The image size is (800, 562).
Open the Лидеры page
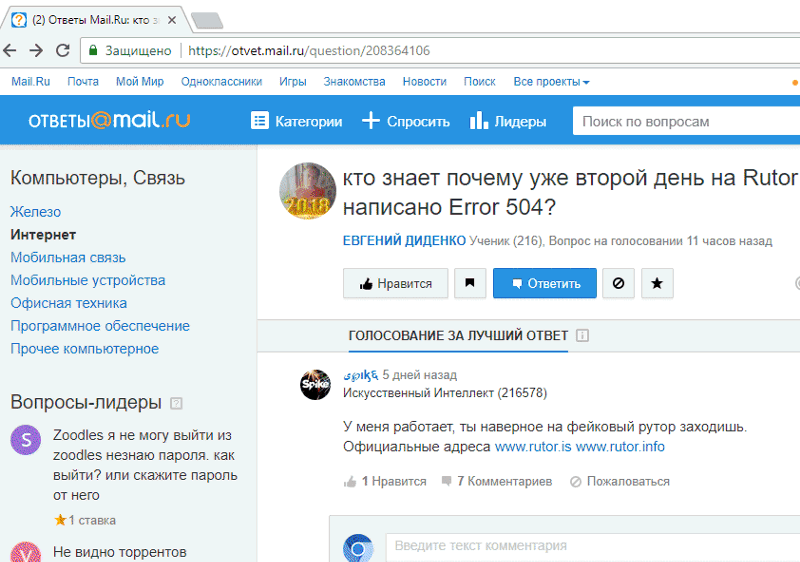tap(508, 121)
